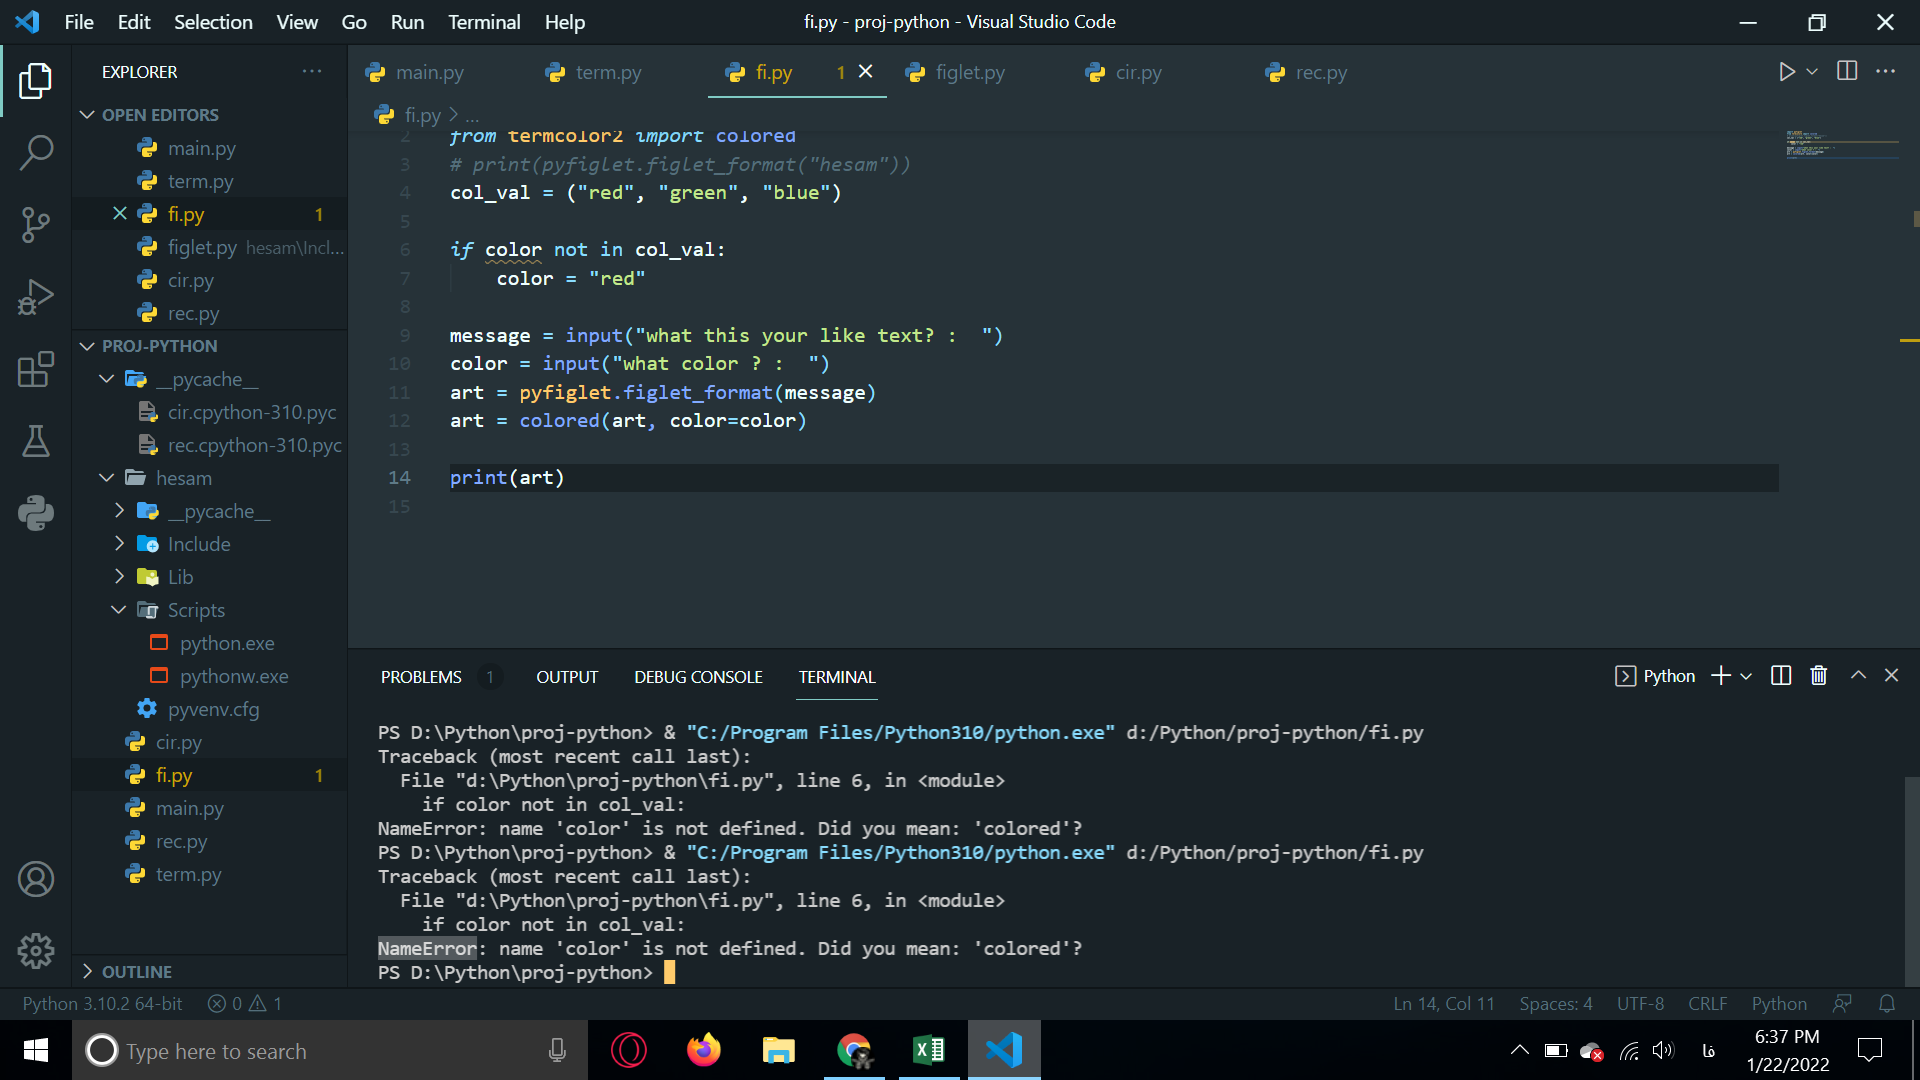Viewport: 1920px width, 1080px height.
Task: Split the terminal pane
Action: coord(1781,676)
